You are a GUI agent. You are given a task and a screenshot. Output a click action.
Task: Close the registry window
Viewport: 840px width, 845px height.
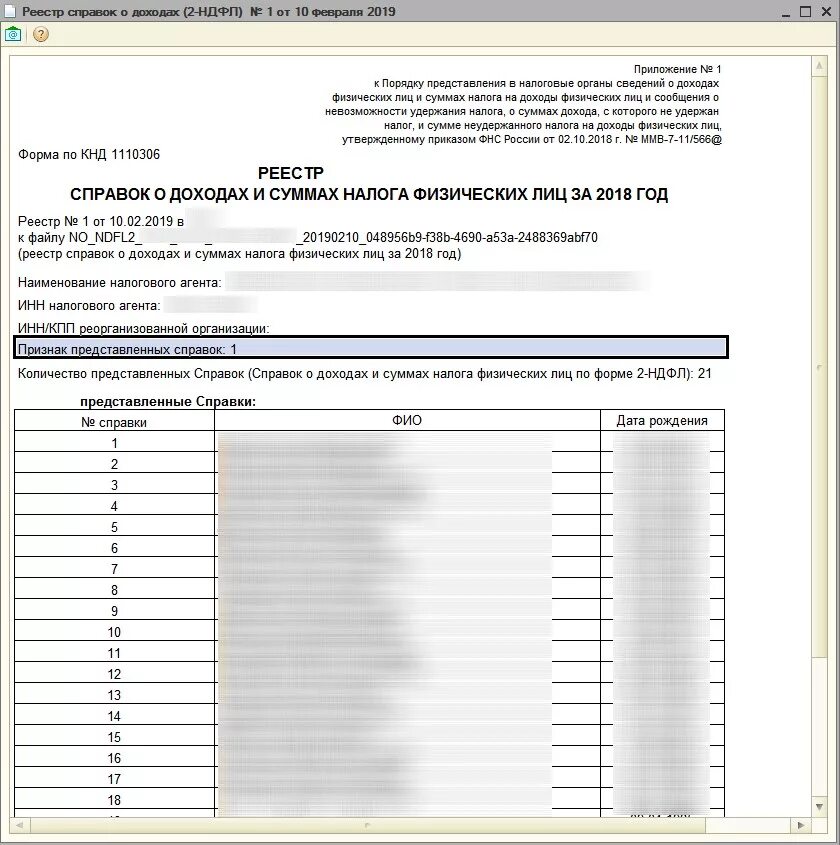(826, 11)
